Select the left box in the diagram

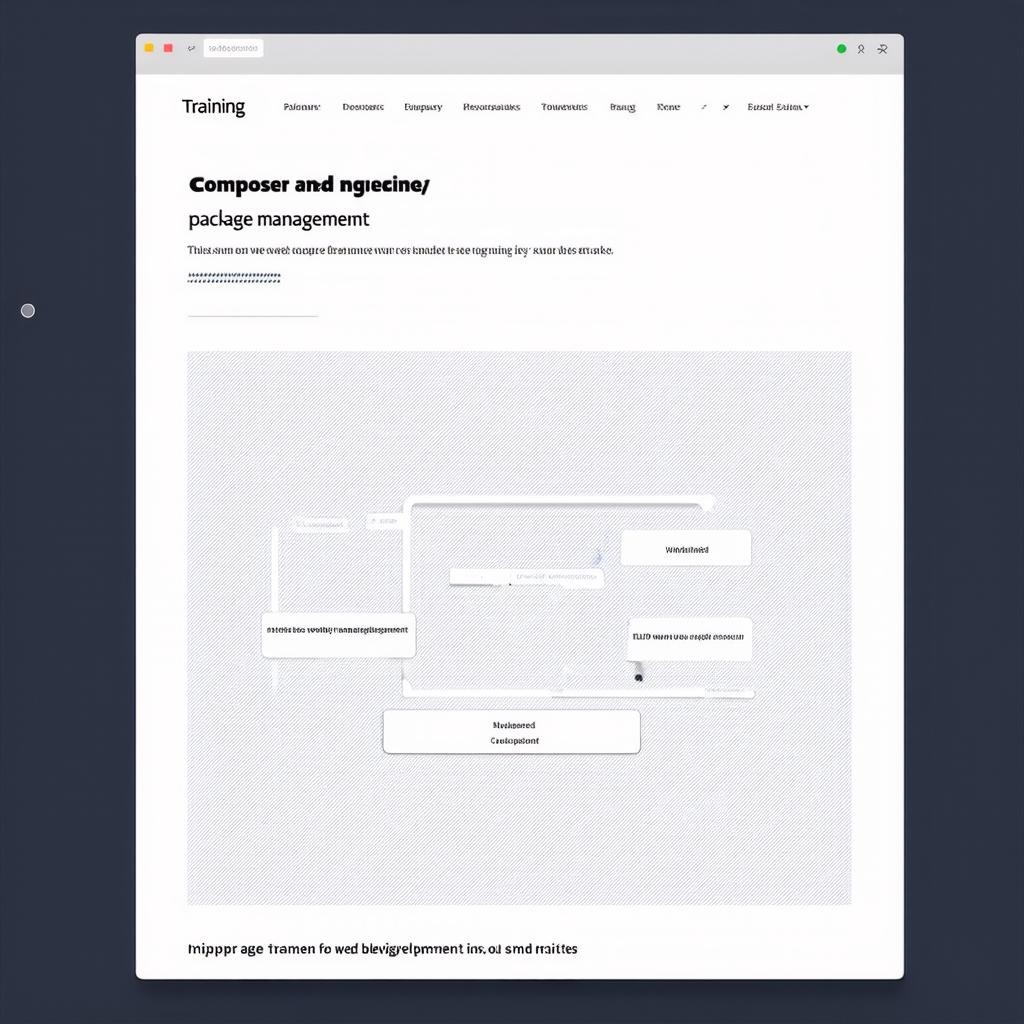pyautogui.click(x=338, y=635)
